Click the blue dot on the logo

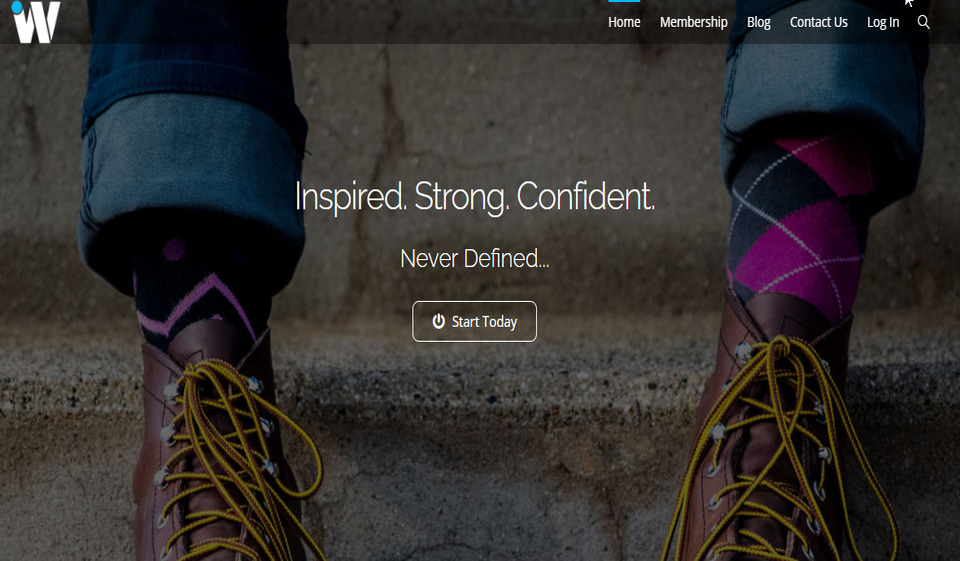pos(17,7)
